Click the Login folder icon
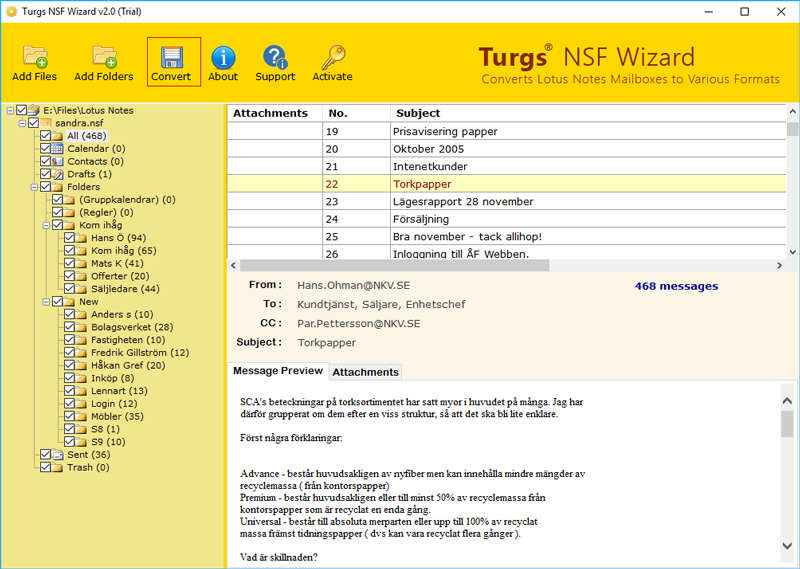 click(x=82, y=404)
